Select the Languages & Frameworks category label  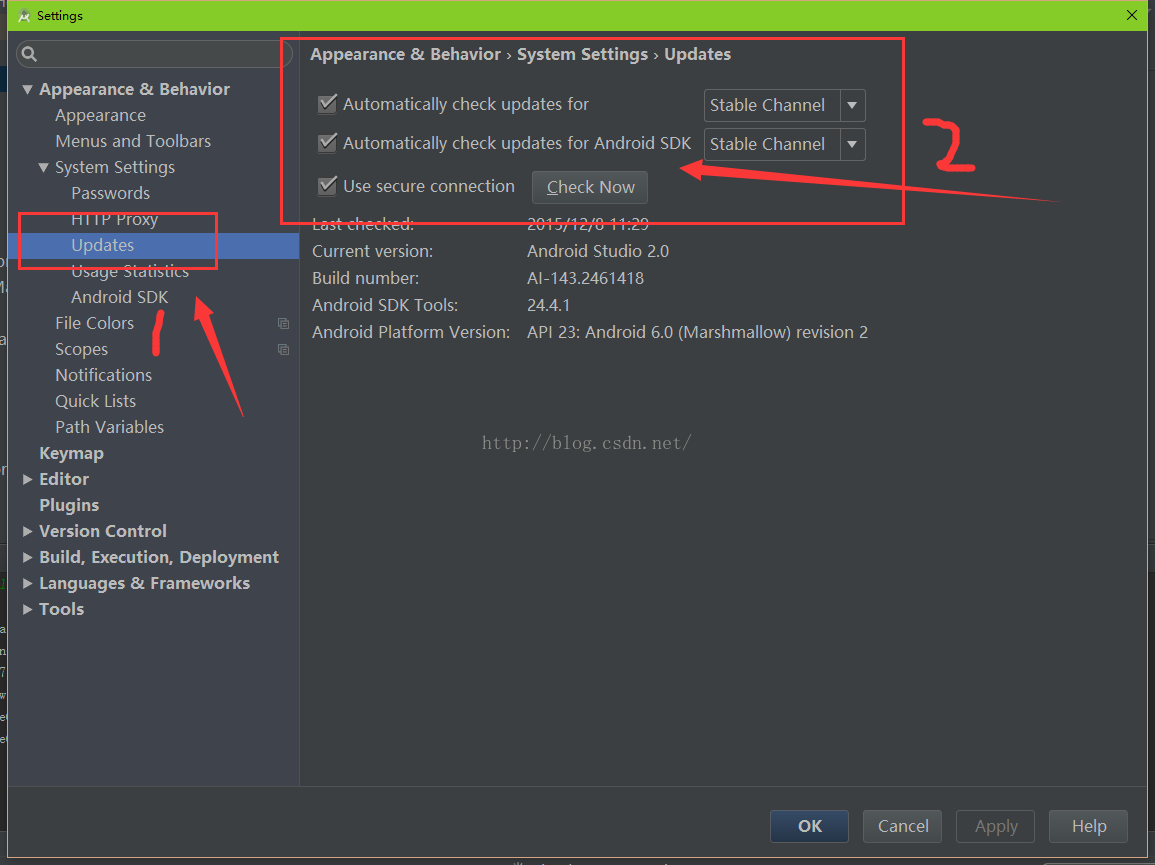(144, 584)
